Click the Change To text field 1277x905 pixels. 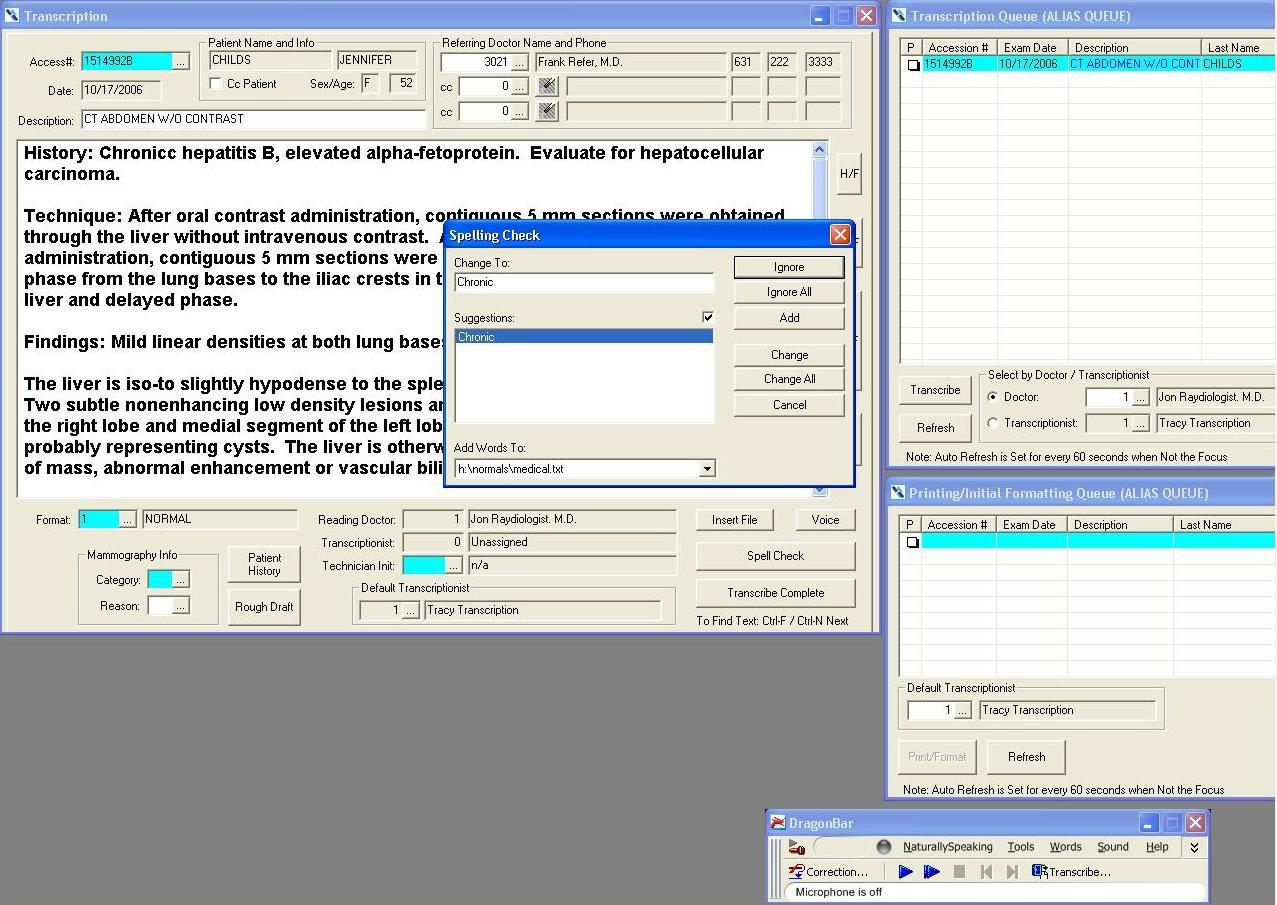(583, 282)
